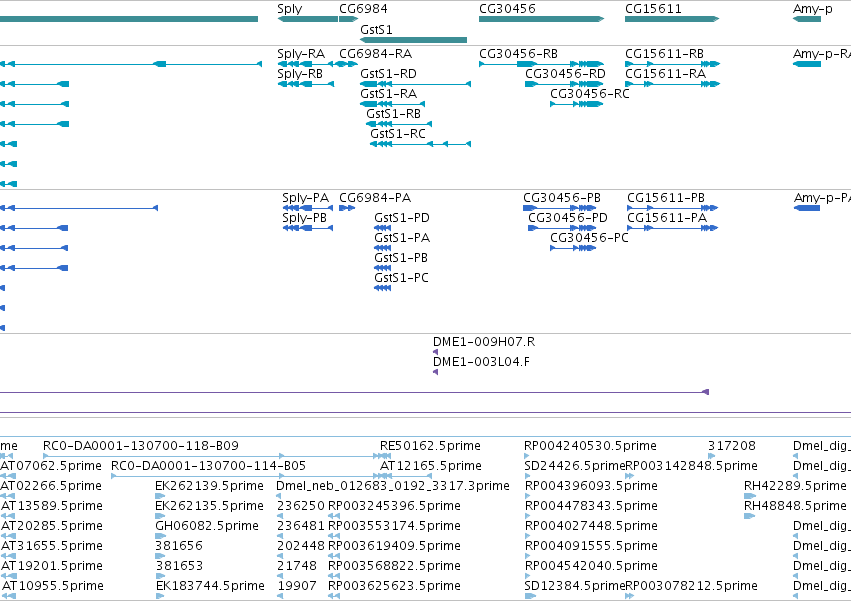
Task: Select the SD12384.5prime EST label
Action: click(575, 585)
